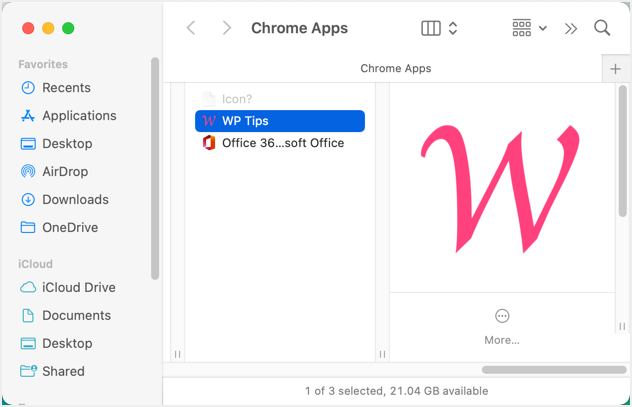Click the horizontal scrollbar at the bottom
Viewport: 632px width, 407px height.
pos(553,370)
